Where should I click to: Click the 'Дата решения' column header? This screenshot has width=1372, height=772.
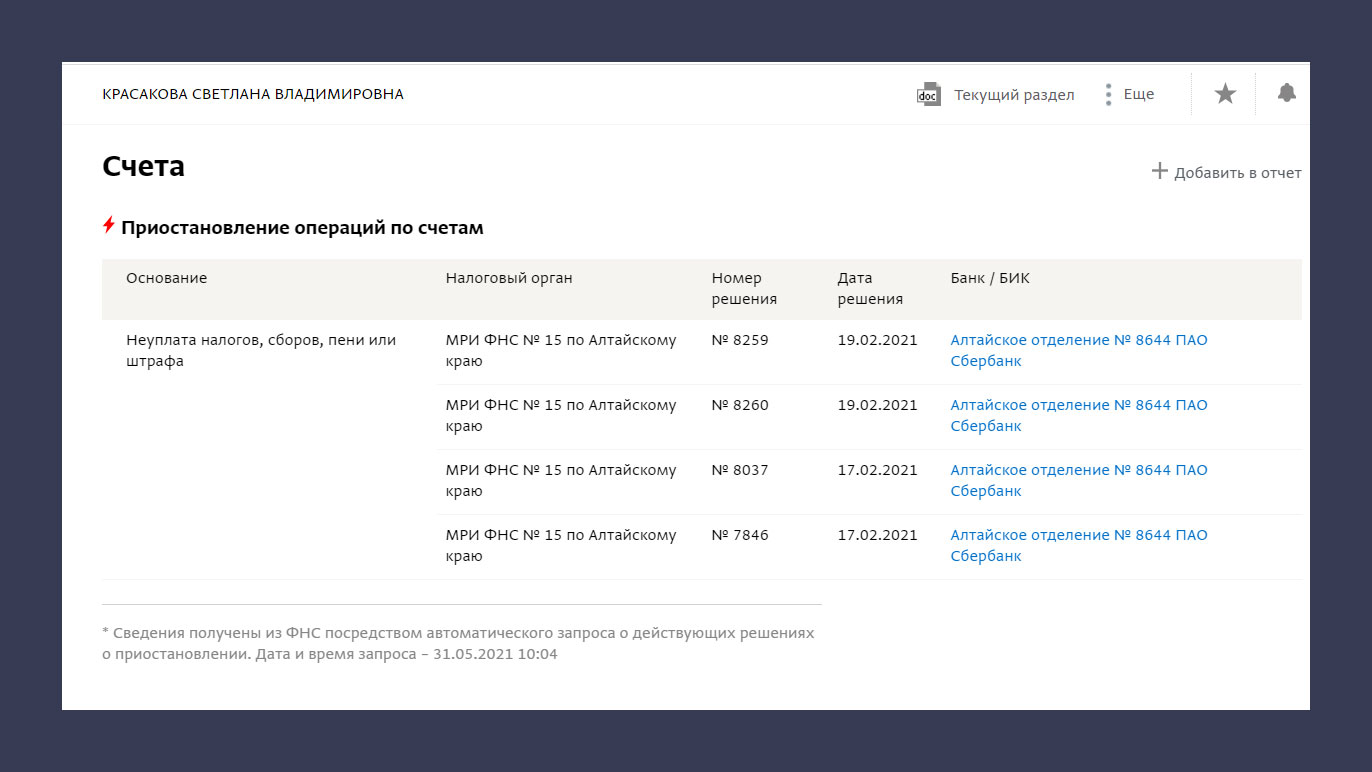(870, 289)
